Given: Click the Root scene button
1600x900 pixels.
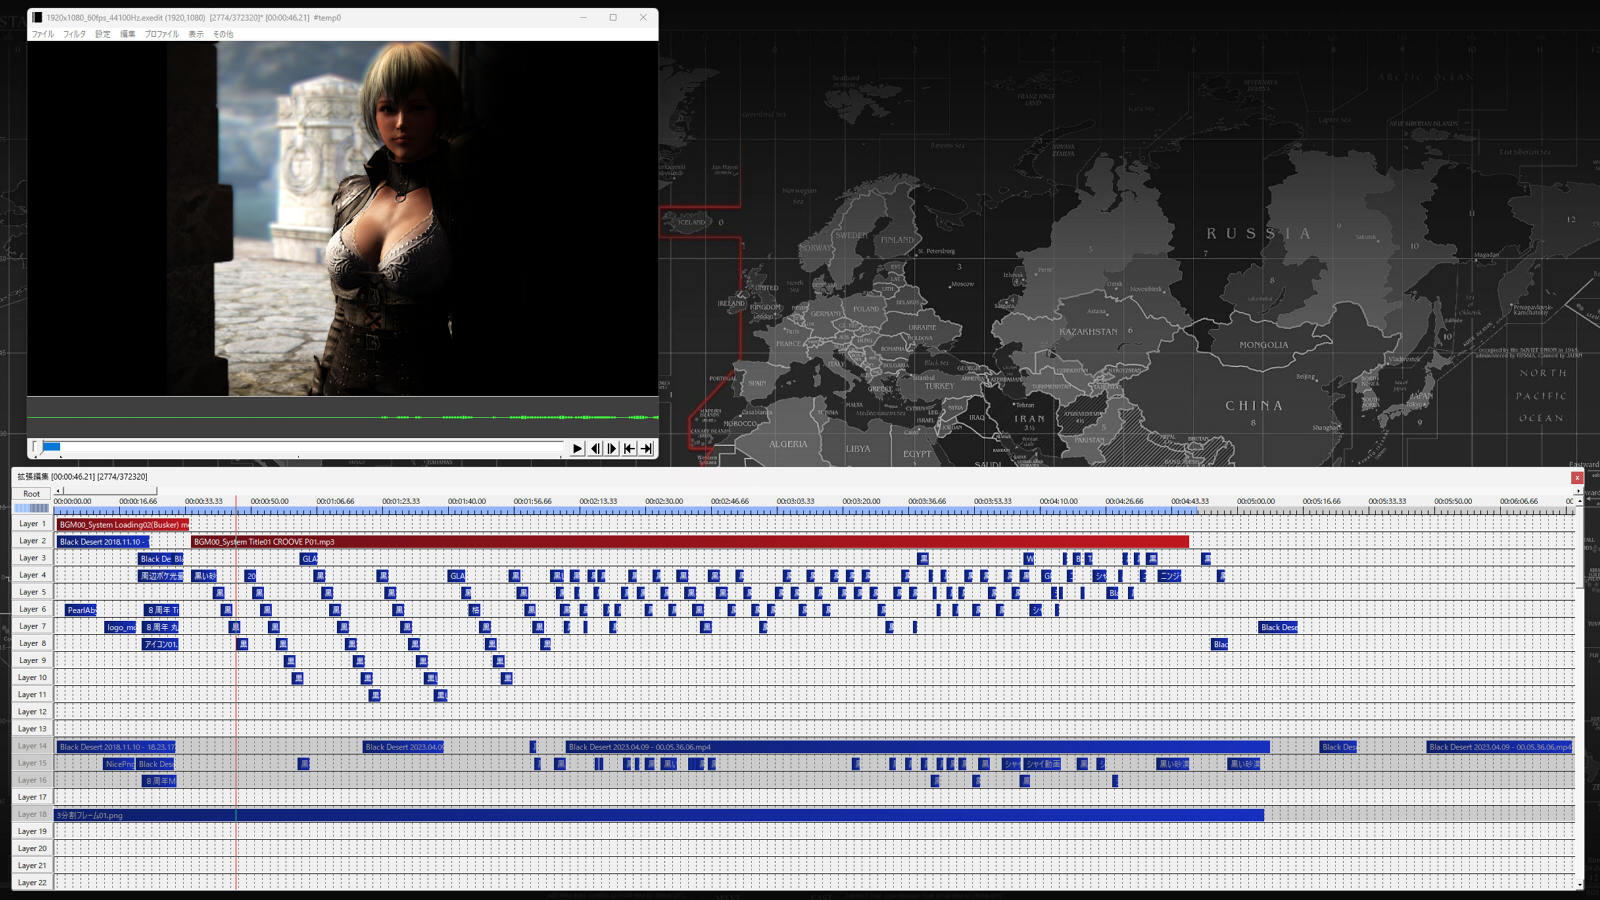Looking at the screenshot, I should point(32,493).
